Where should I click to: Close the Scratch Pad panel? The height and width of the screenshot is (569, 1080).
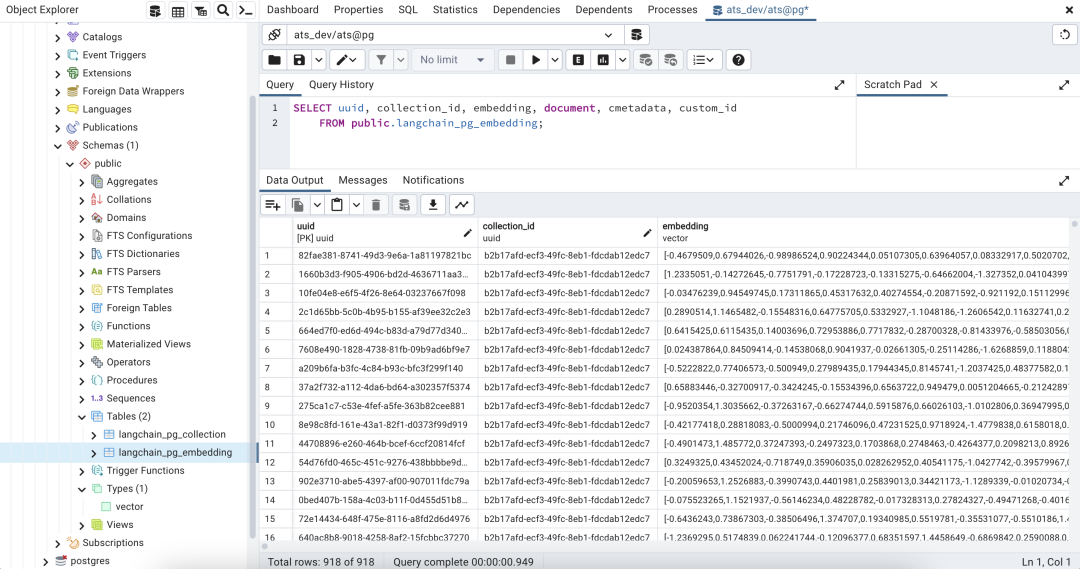pyautogui.click(x=934, y=85)
